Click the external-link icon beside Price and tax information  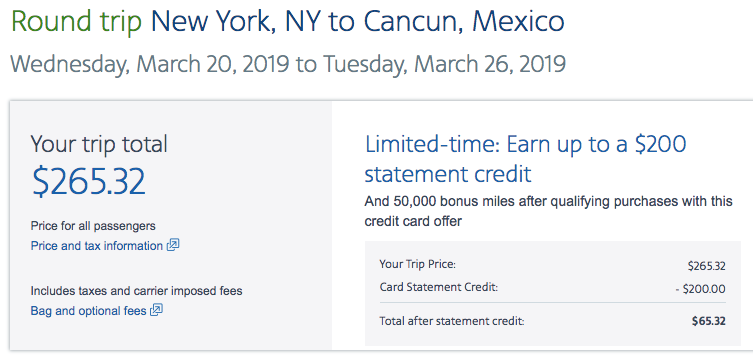(x=173, y=245)
